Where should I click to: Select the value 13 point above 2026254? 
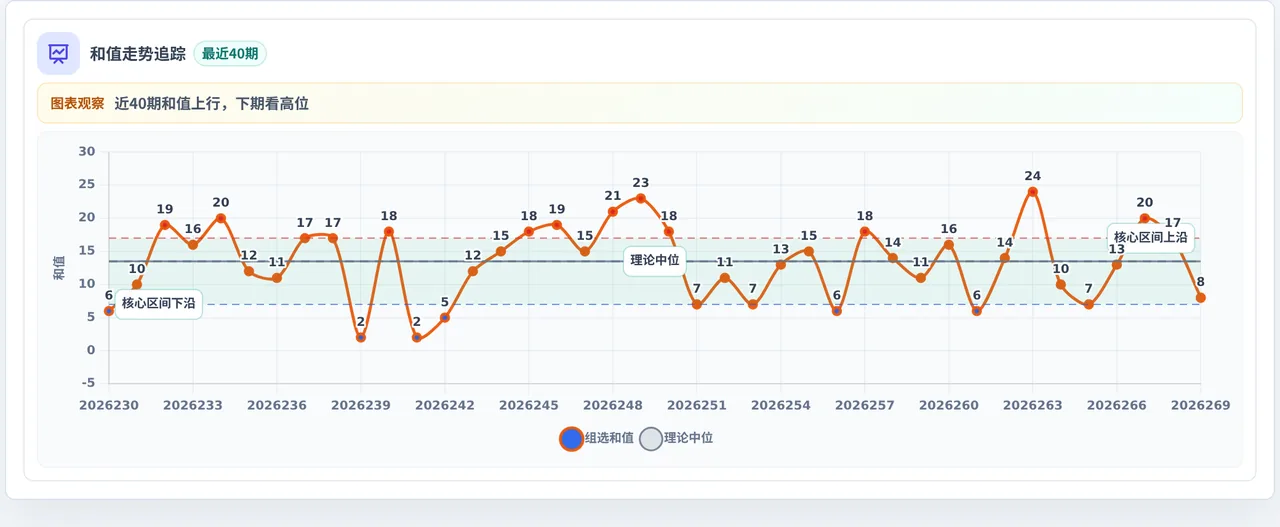click(781, 265)
